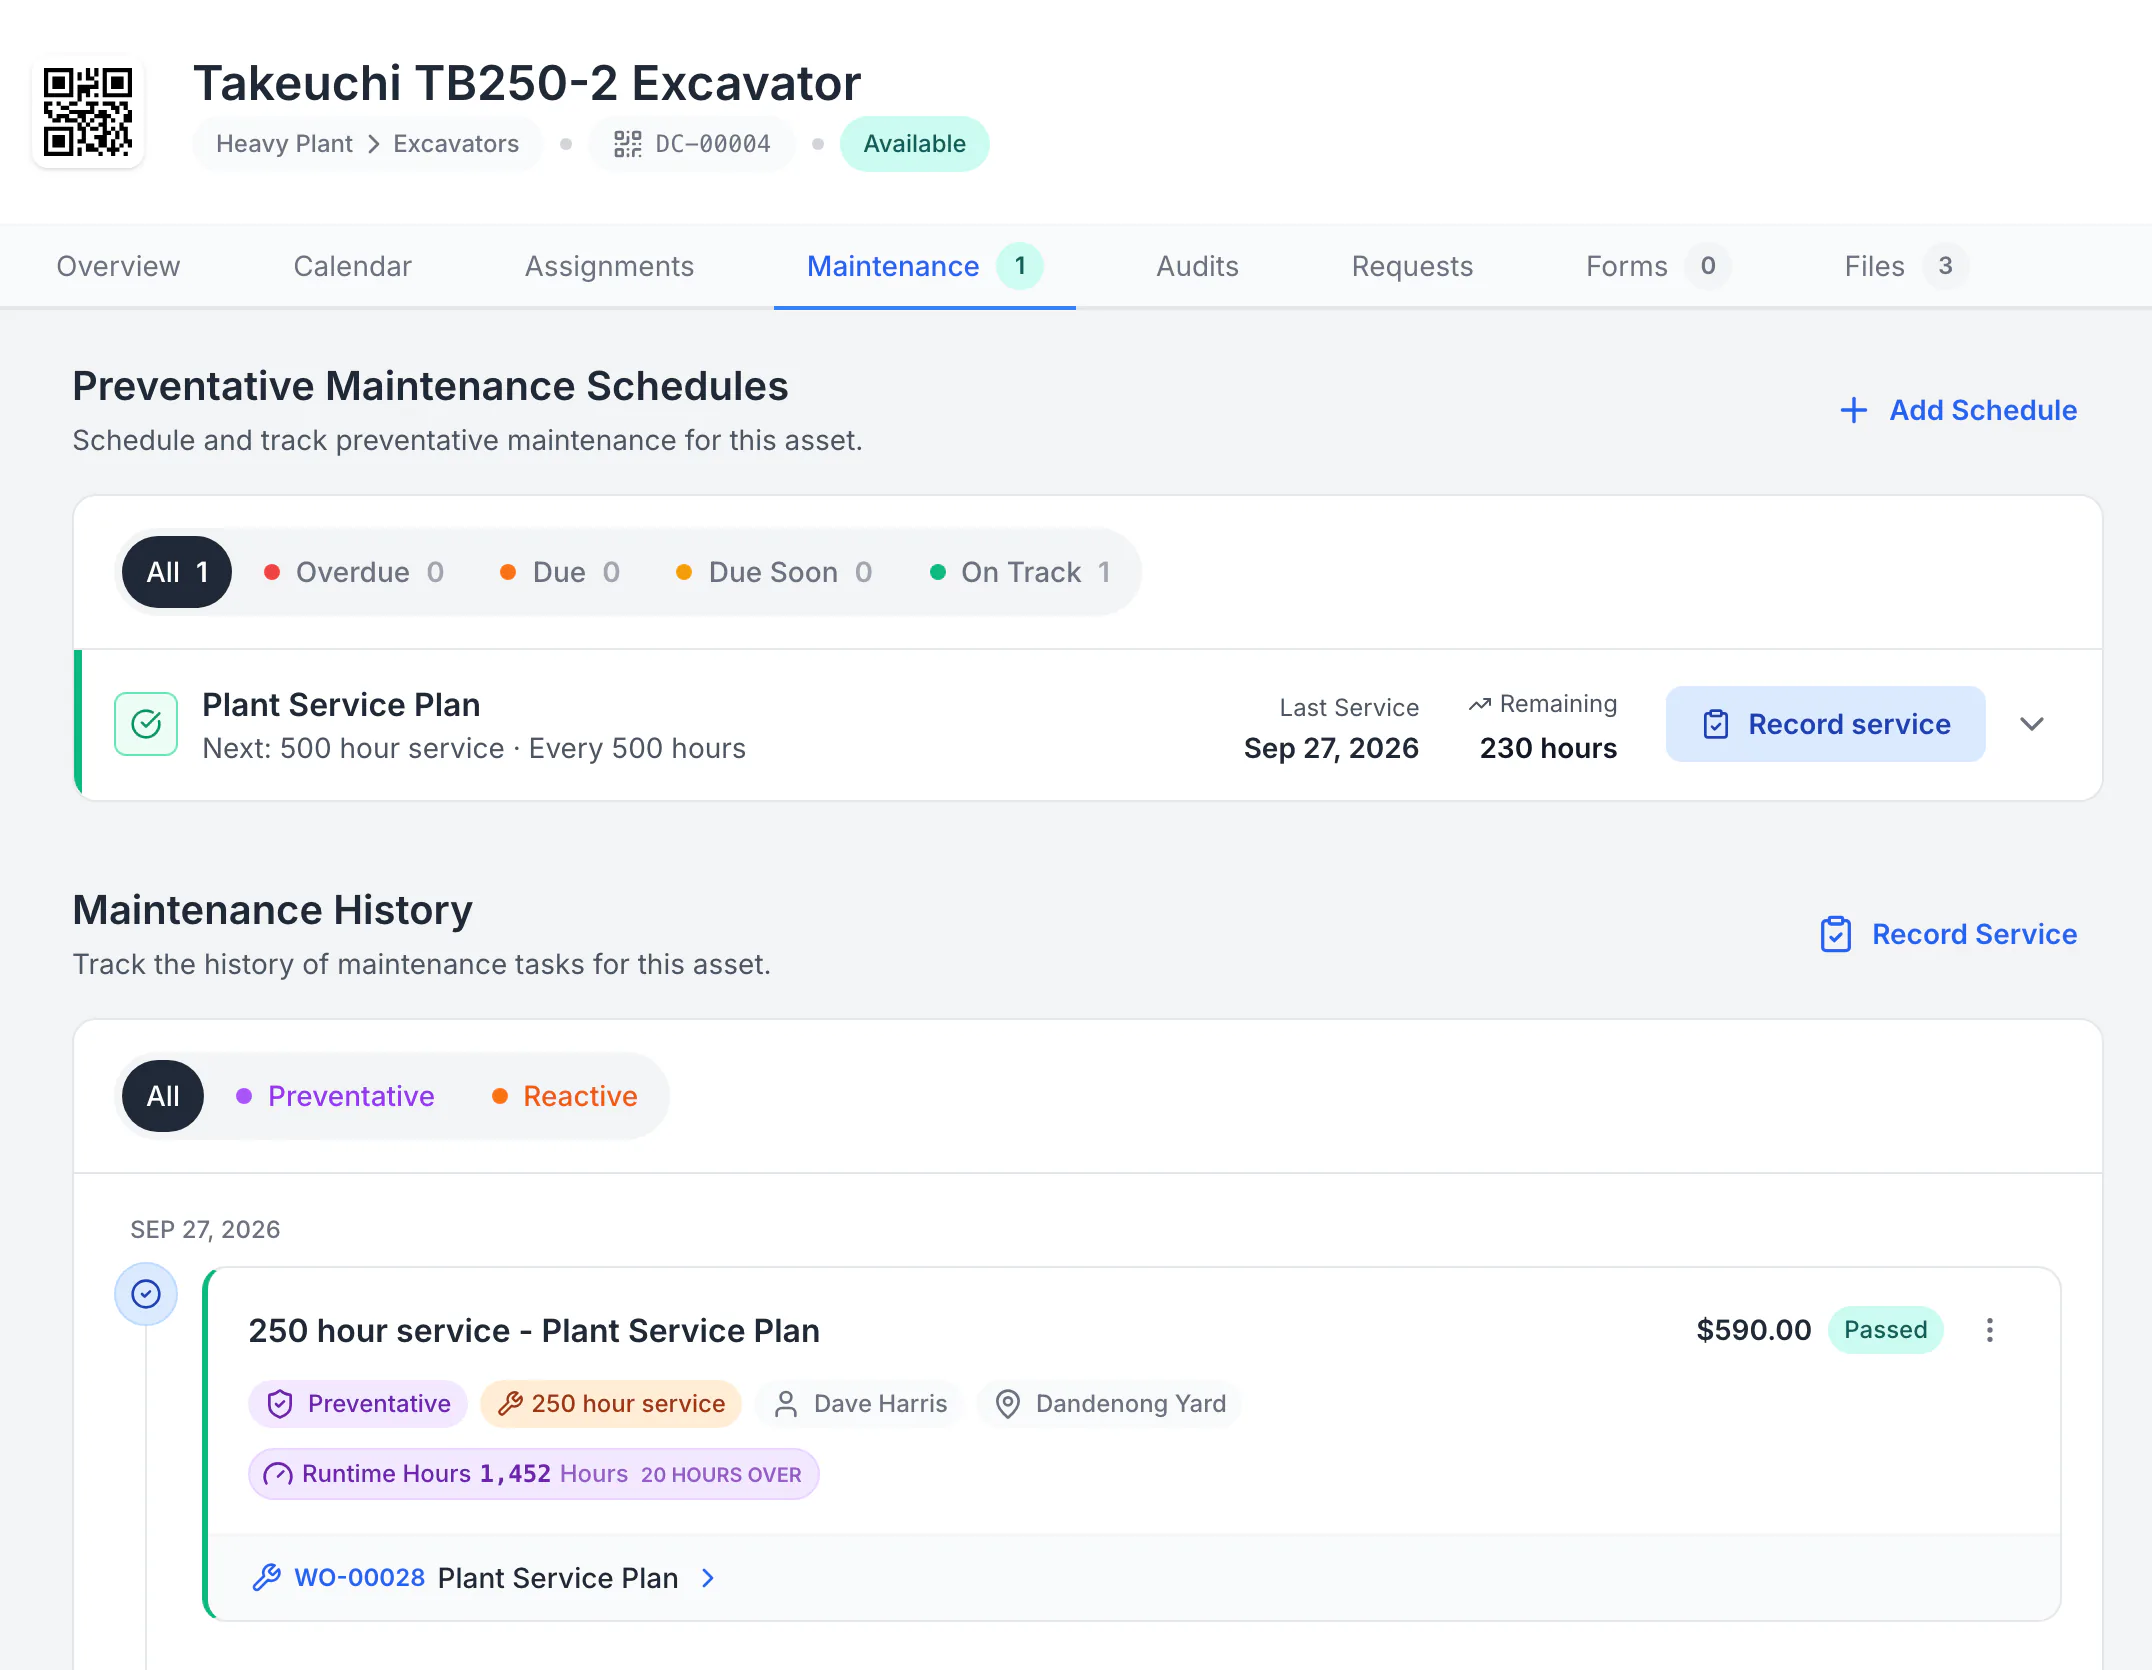2152x1670 pixels.
Task: Click the green check icon of Plant Service Plan
Action: pos(146,724)
